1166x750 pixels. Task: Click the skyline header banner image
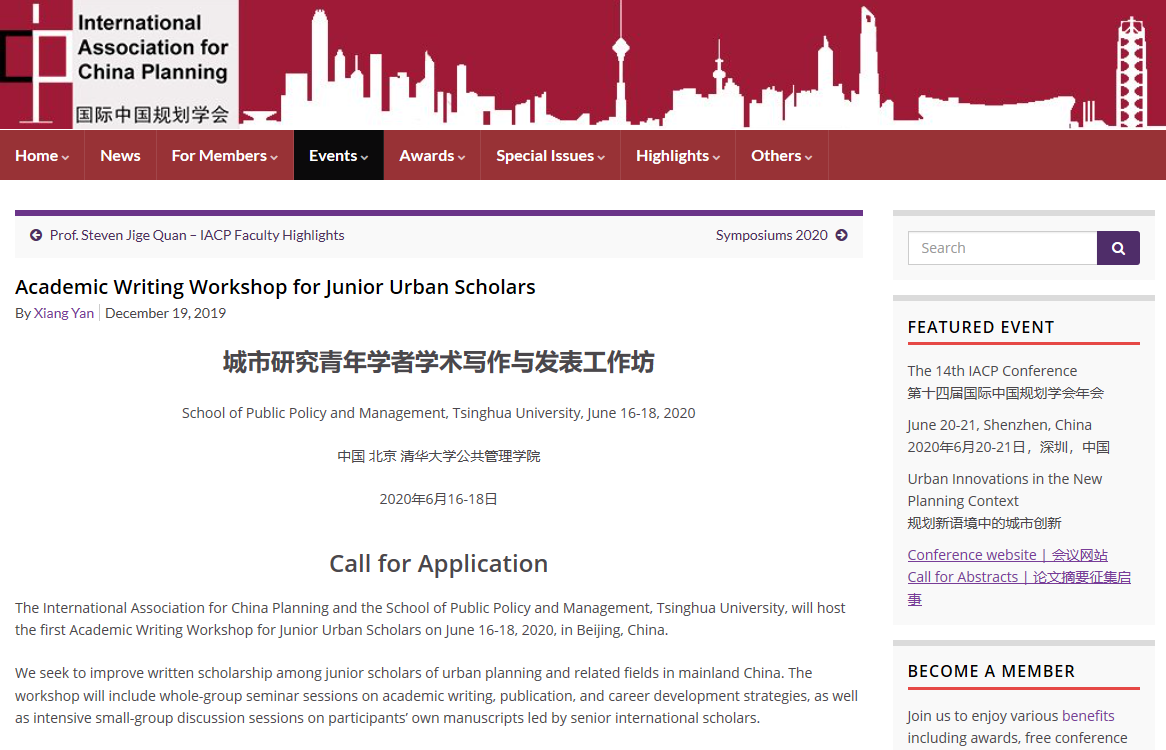702,64
